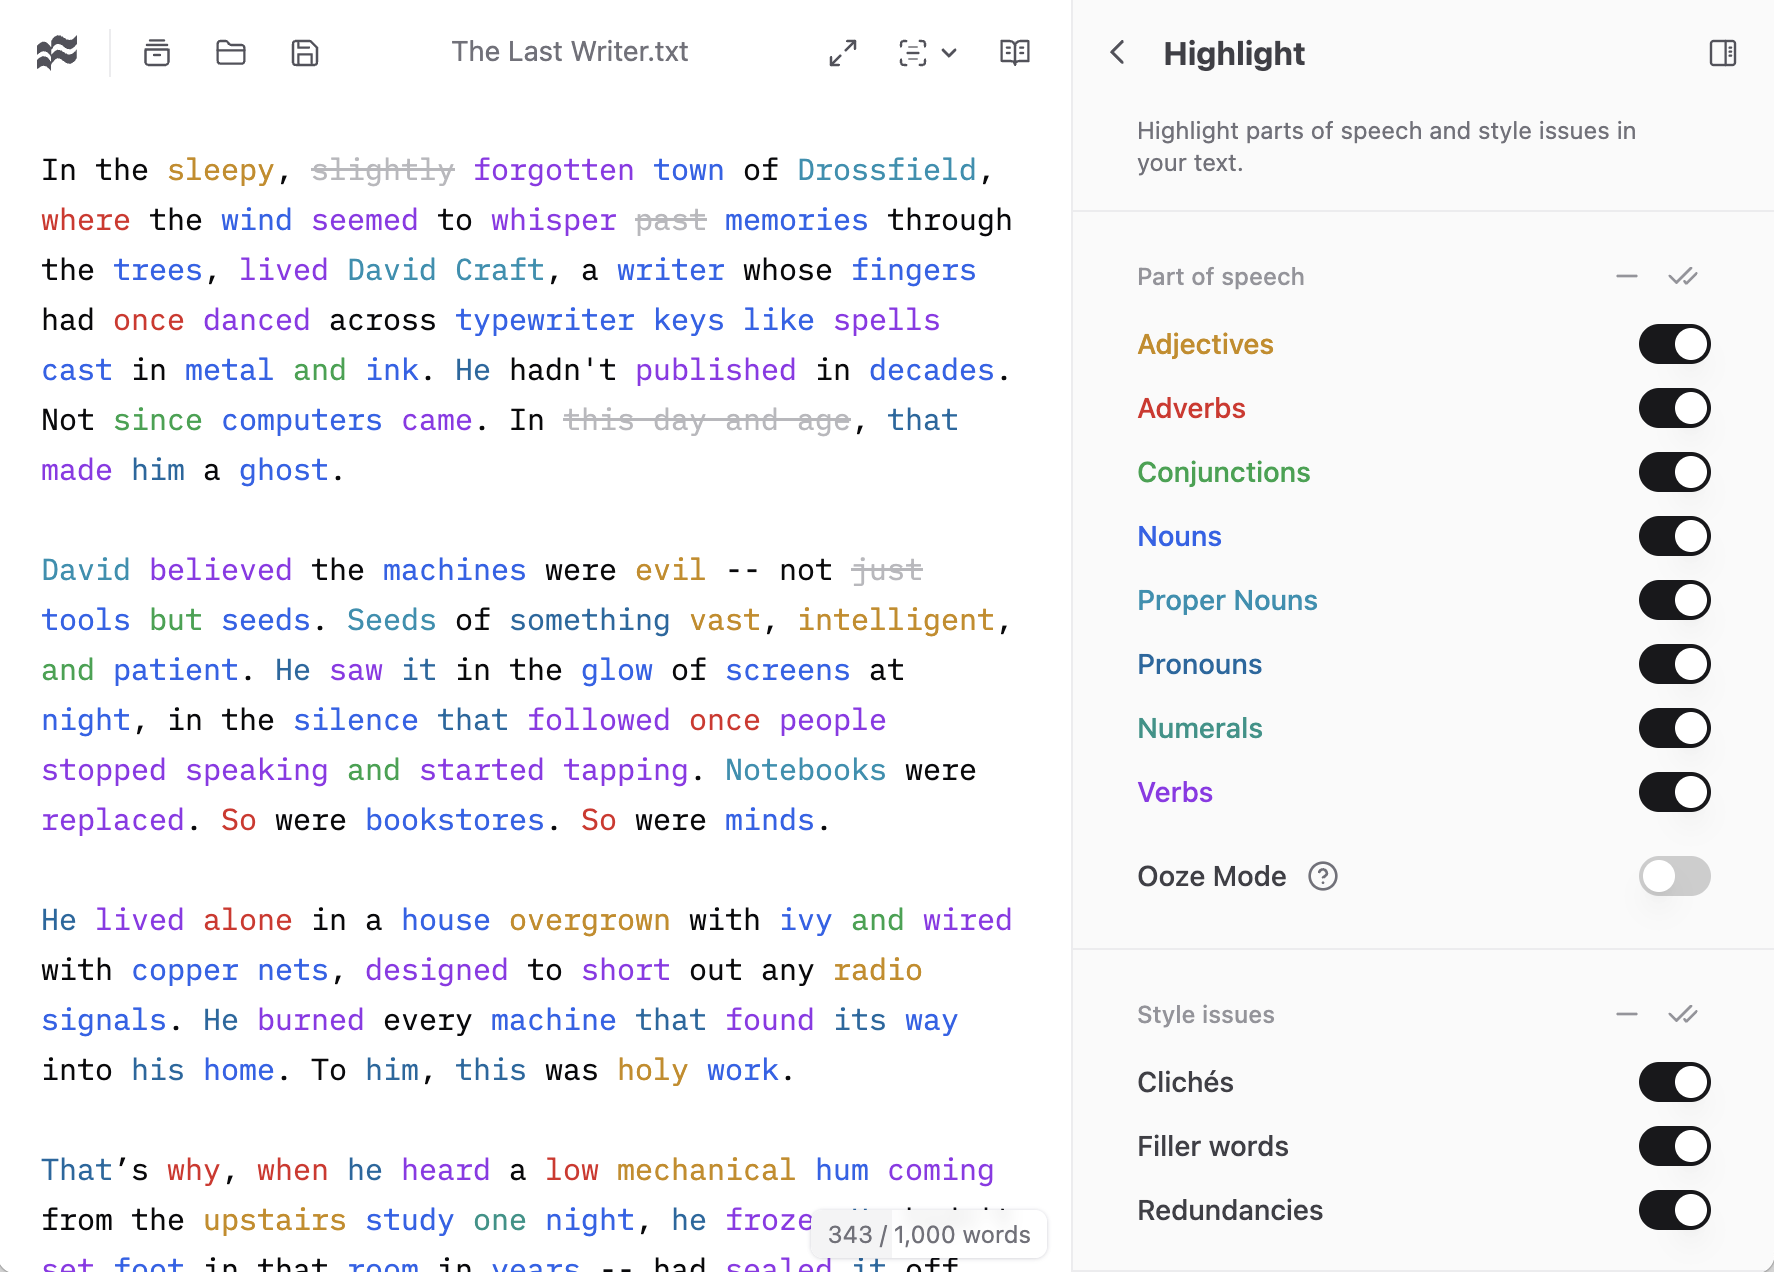Open the archive/history icon in toolbar
The image size is (1774, 1272).
tap(157, 52)
